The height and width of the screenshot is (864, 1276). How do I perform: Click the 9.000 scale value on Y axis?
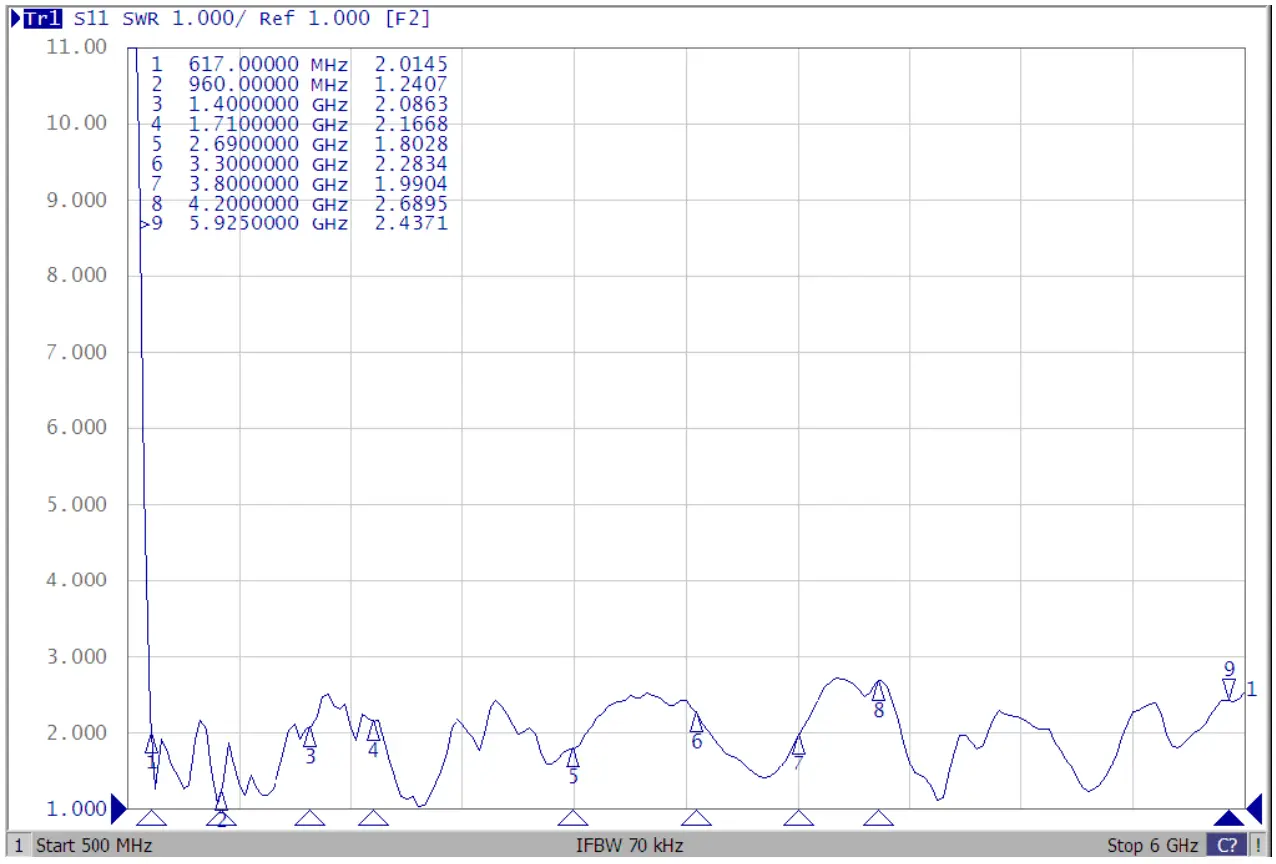coord(77,200)
